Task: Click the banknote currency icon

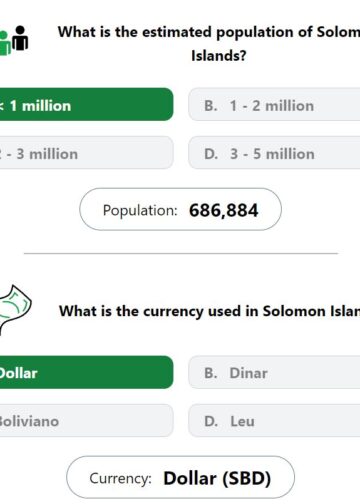Action: [15, 309]
